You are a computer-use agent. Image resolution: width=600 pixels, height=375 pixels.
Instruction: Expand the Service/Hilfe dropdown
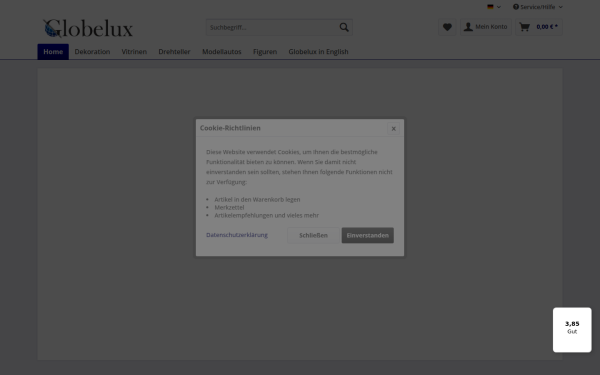[538, 7]
